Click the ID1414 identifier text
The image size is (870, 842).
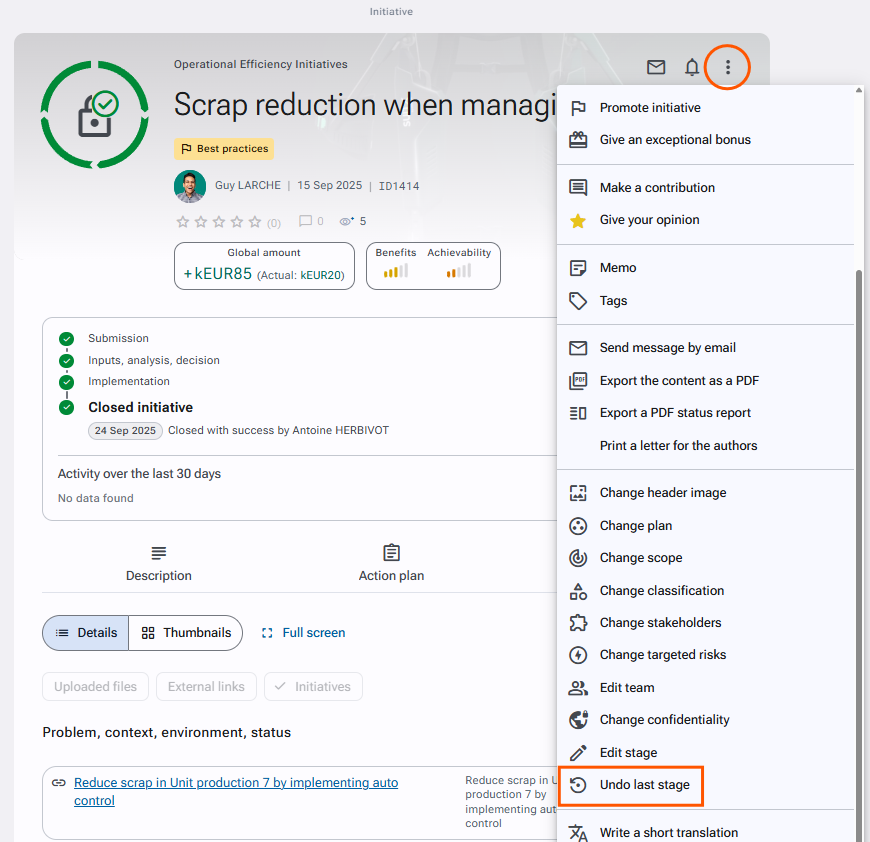pos(398,186)
